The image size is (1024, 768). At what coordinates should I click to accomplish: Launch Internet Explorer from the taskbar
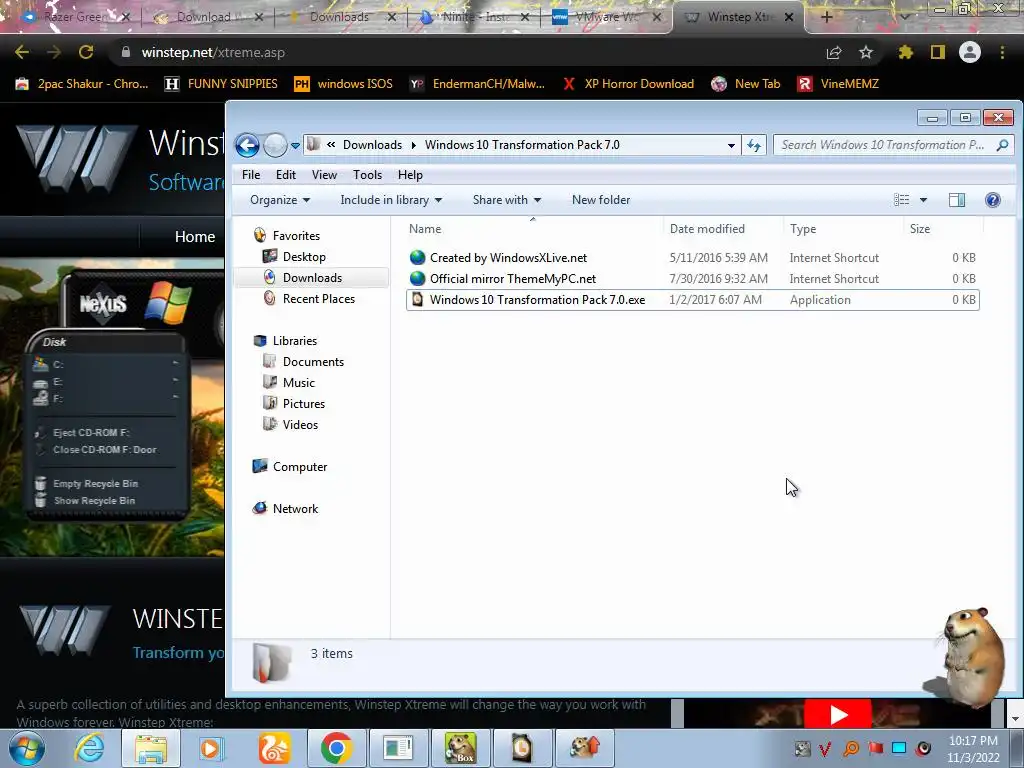[x=89, y=748]
